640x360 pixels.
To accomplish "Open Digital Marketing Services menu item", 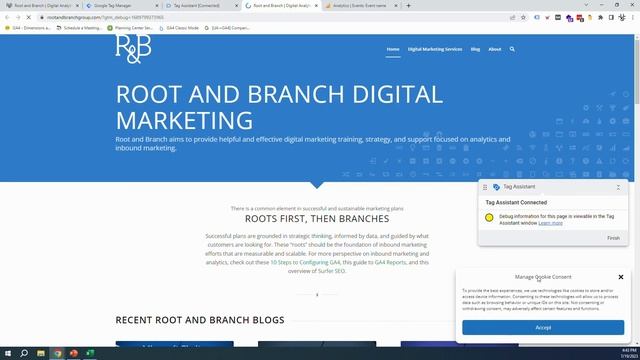I will (x=435, y=49).
